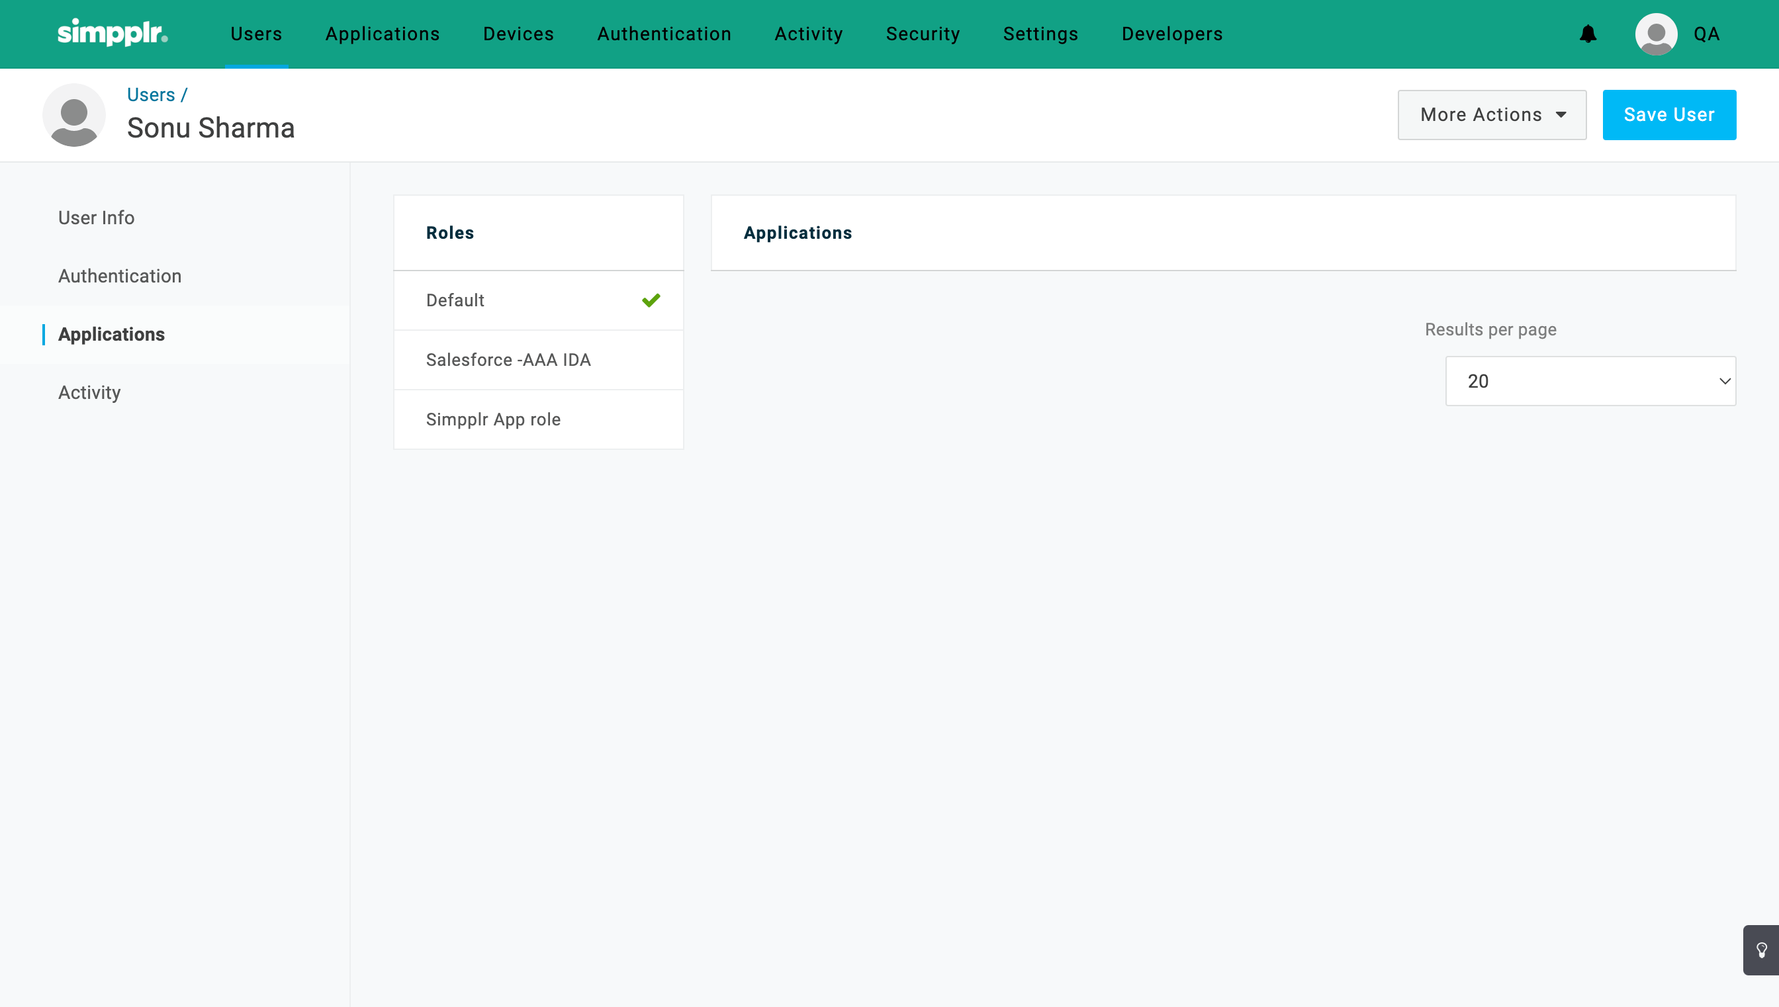Open the Results per page dropdown

tap(1589, 381)
